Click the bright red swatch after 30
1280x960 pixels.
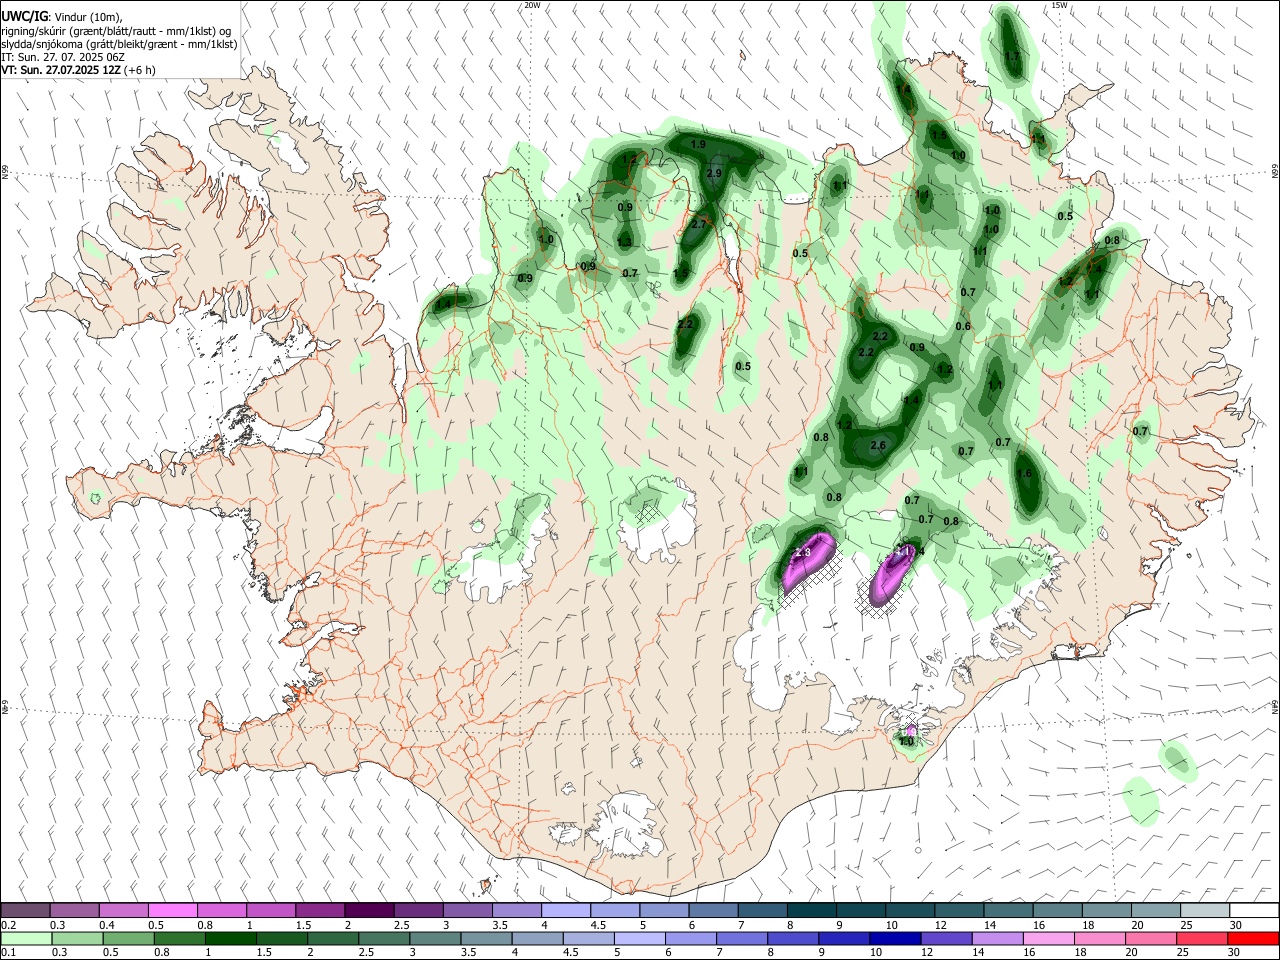(1253, 938)
